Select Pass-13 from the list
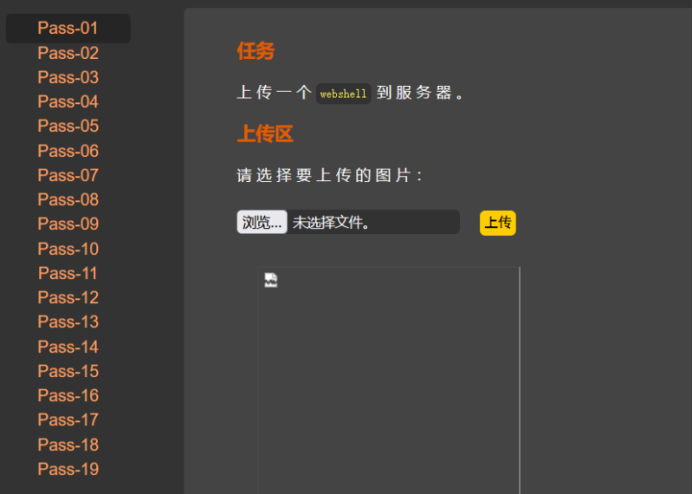The width and height of the screenshot is (693, 494). tap(68, 322)
